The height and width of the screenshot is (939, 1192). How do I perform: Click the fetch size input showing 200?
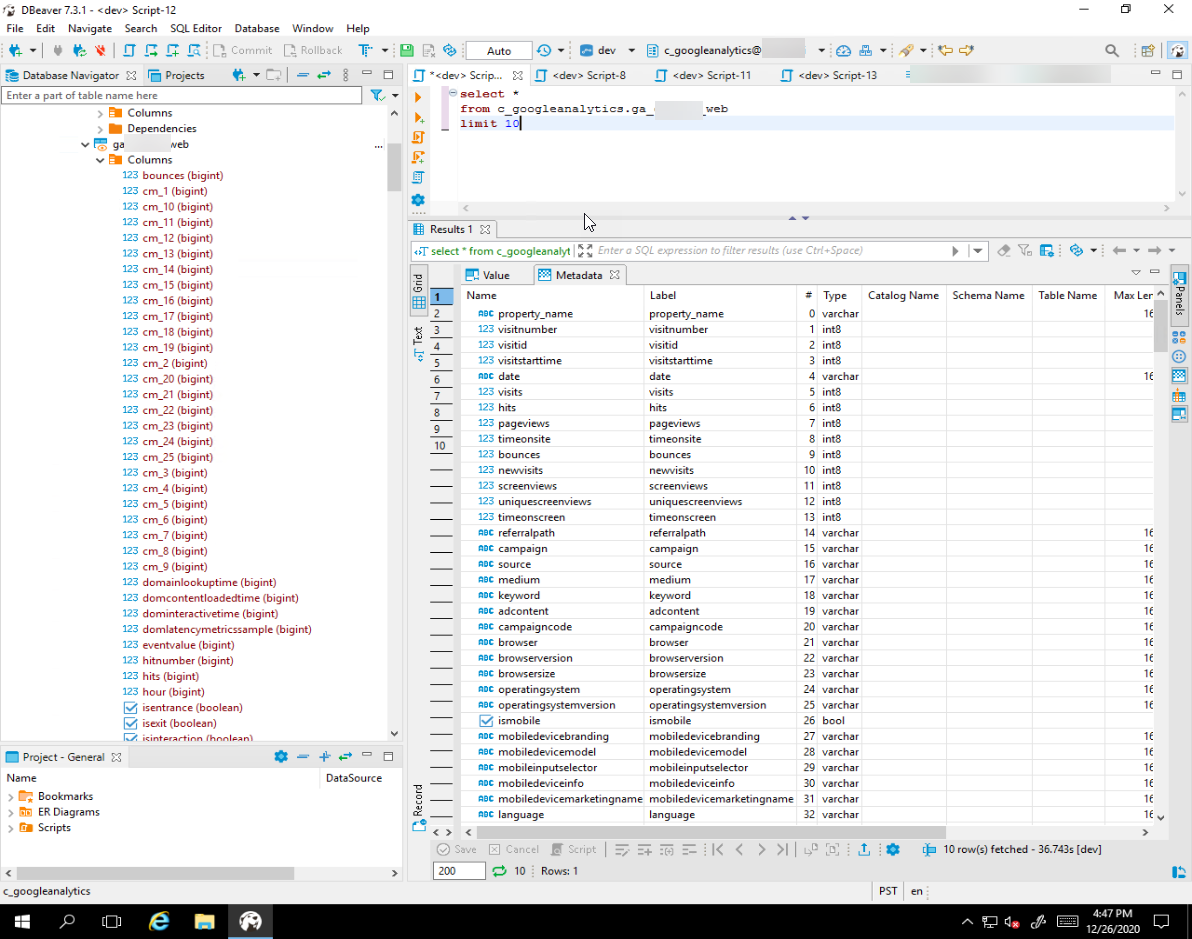[457, 871]
